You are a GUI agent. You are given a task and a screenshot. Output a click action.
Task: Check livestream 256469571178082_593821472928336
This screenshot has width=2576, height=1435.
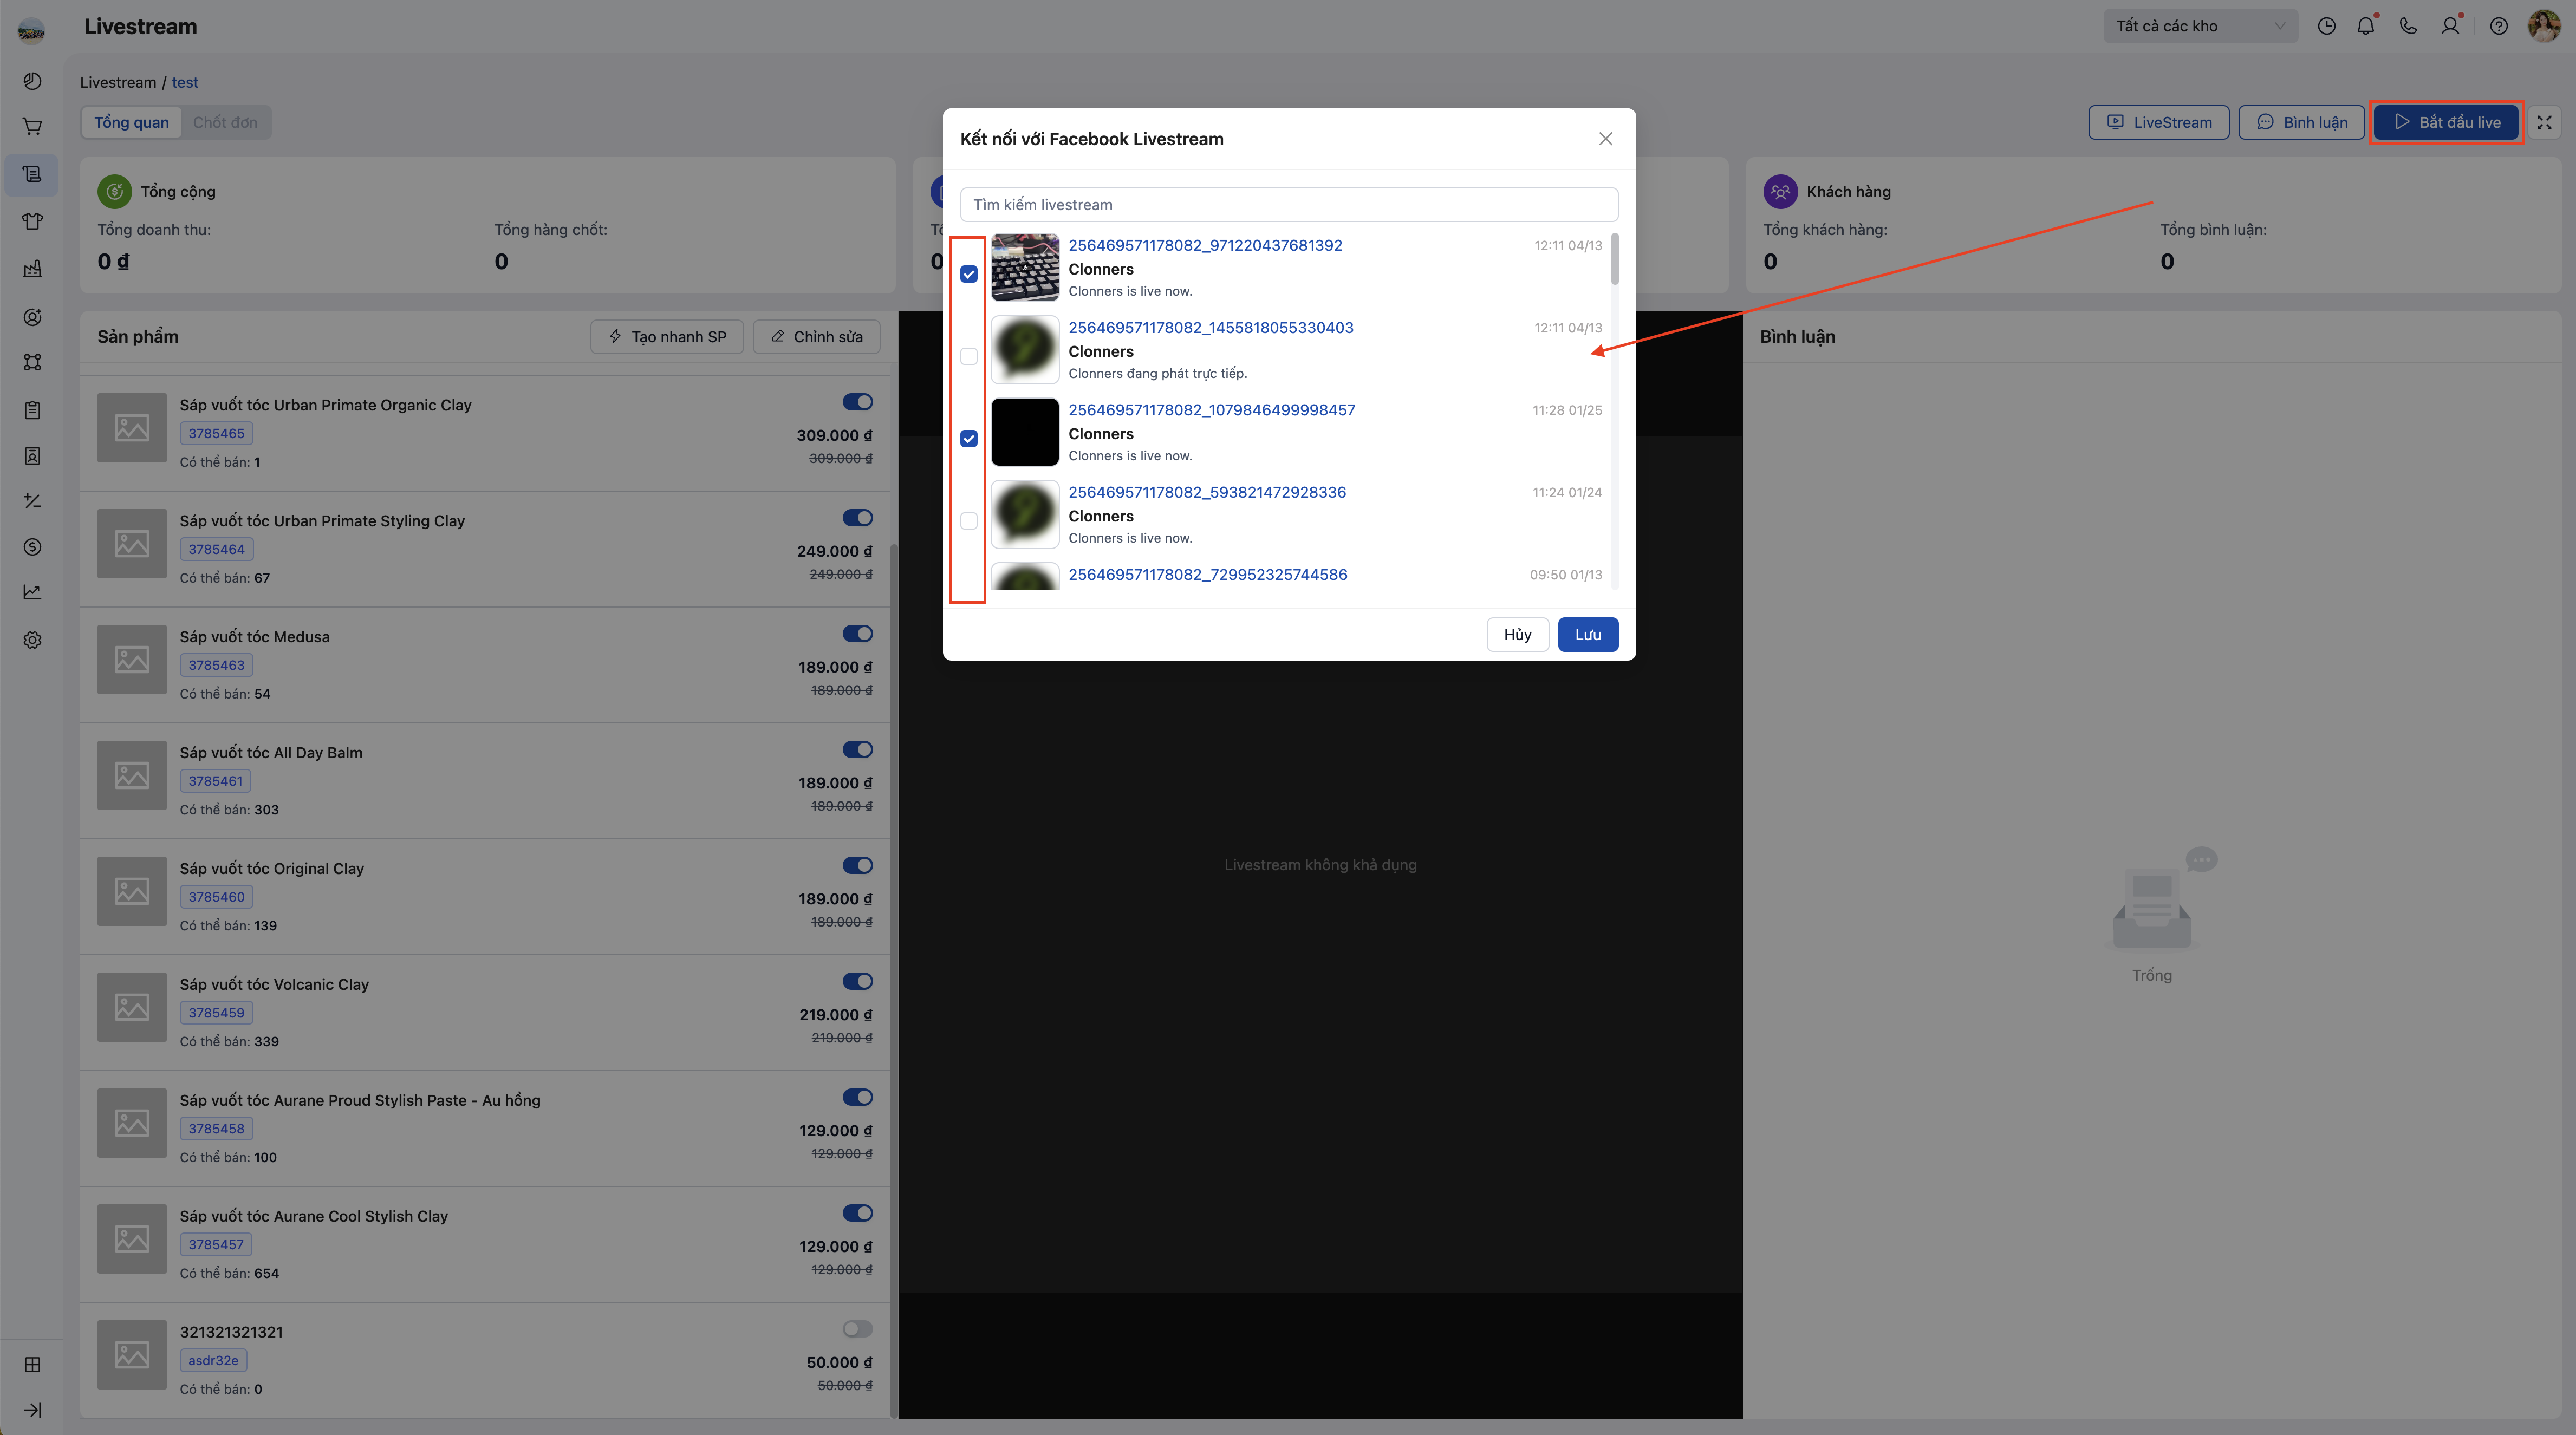point(969,520)
